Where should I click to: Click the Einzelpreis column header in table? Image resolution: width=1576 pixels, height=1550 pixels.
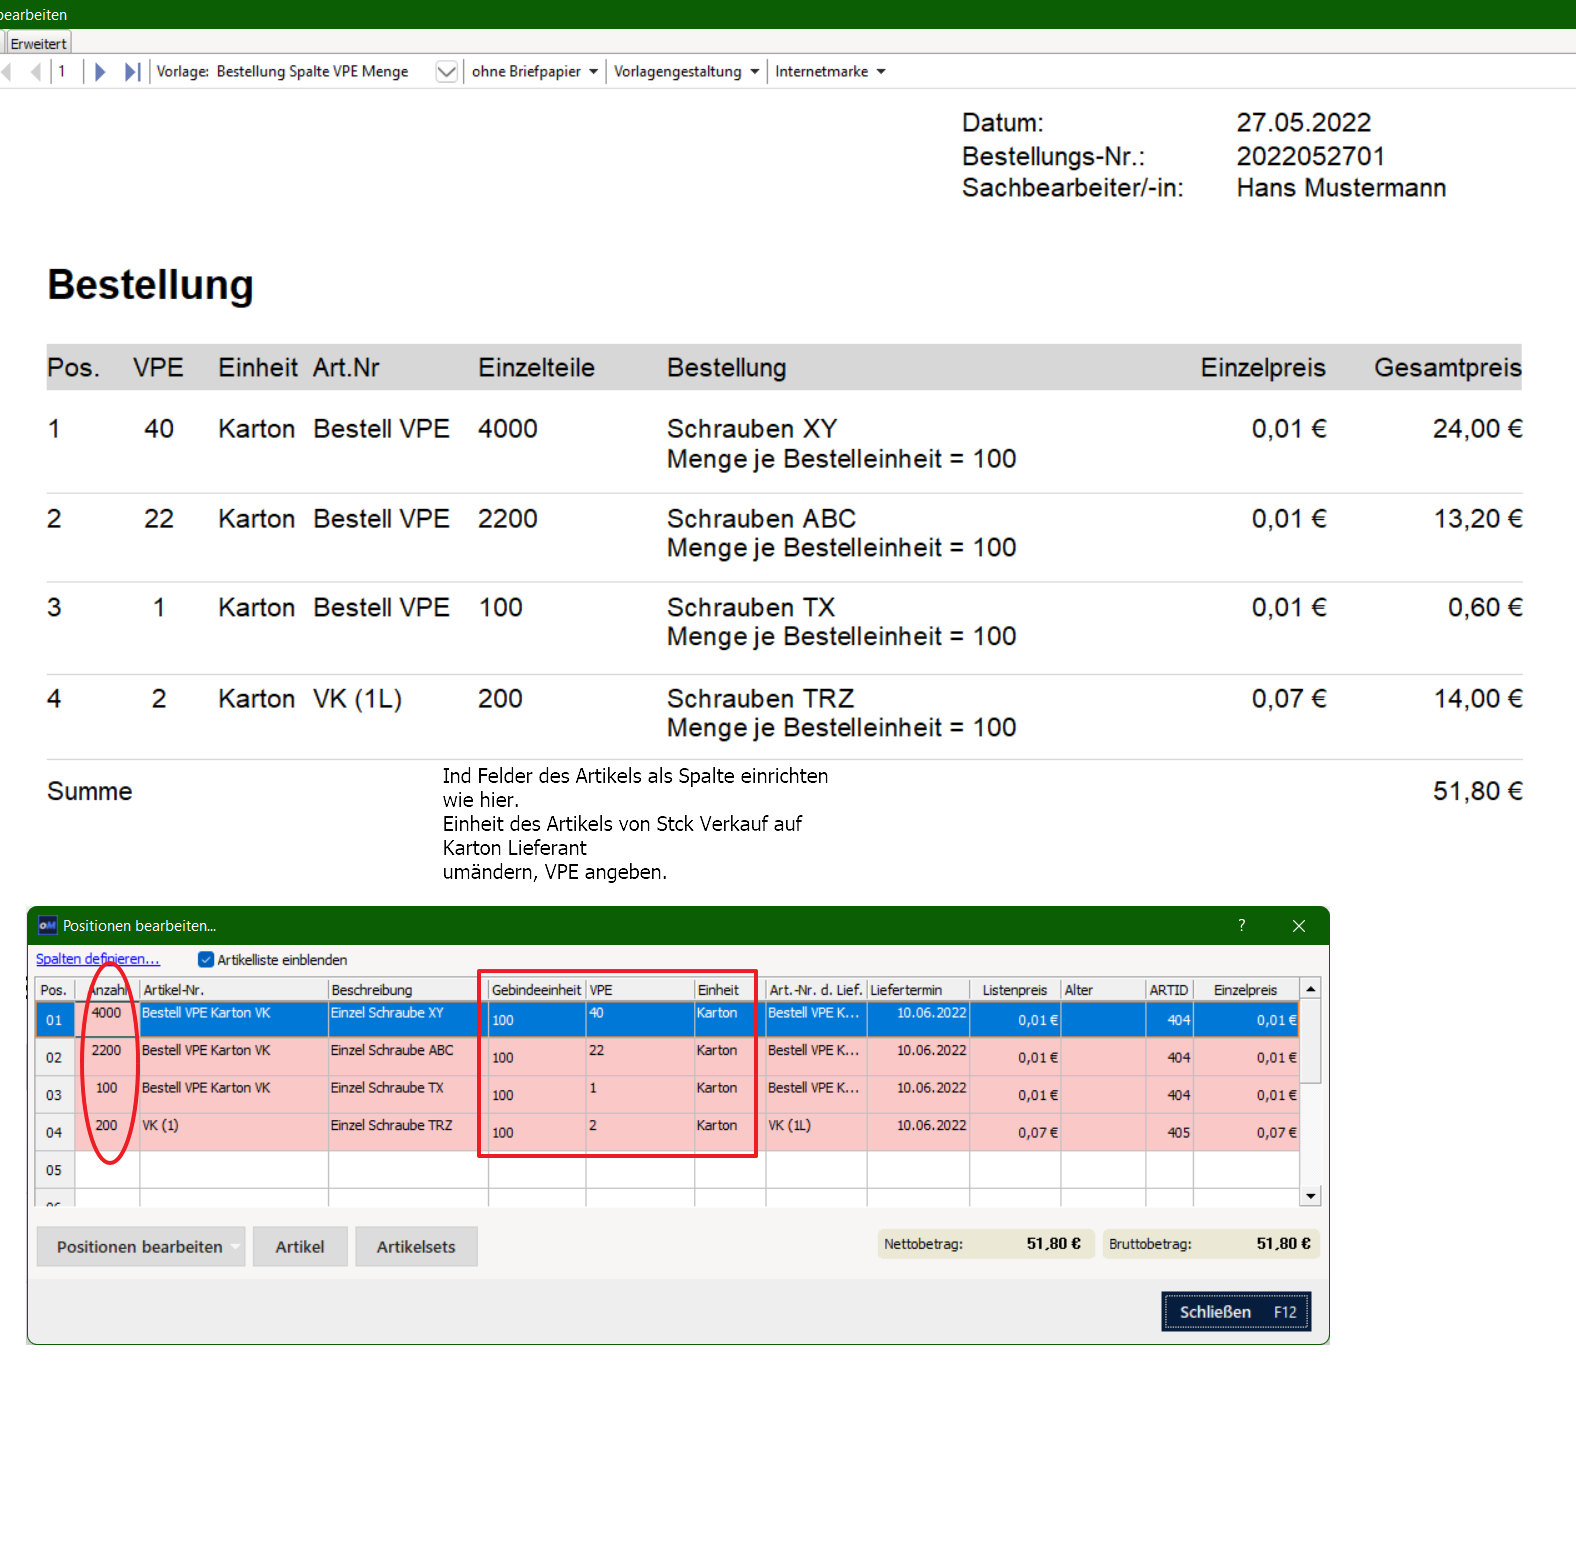[1245, 990]
